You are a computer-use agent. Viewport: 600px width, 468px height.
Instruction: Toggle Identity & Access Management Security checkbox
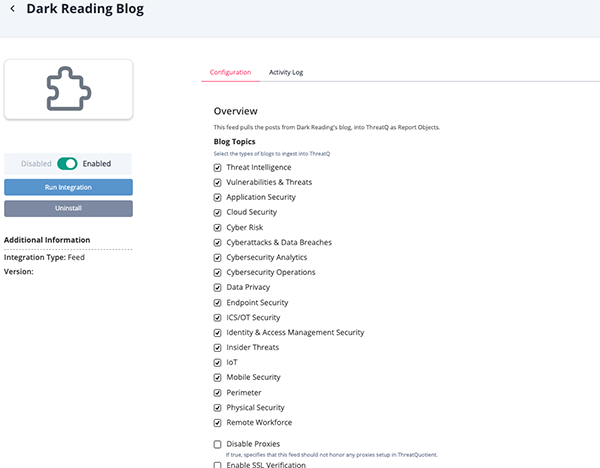[x=217, y=333]
